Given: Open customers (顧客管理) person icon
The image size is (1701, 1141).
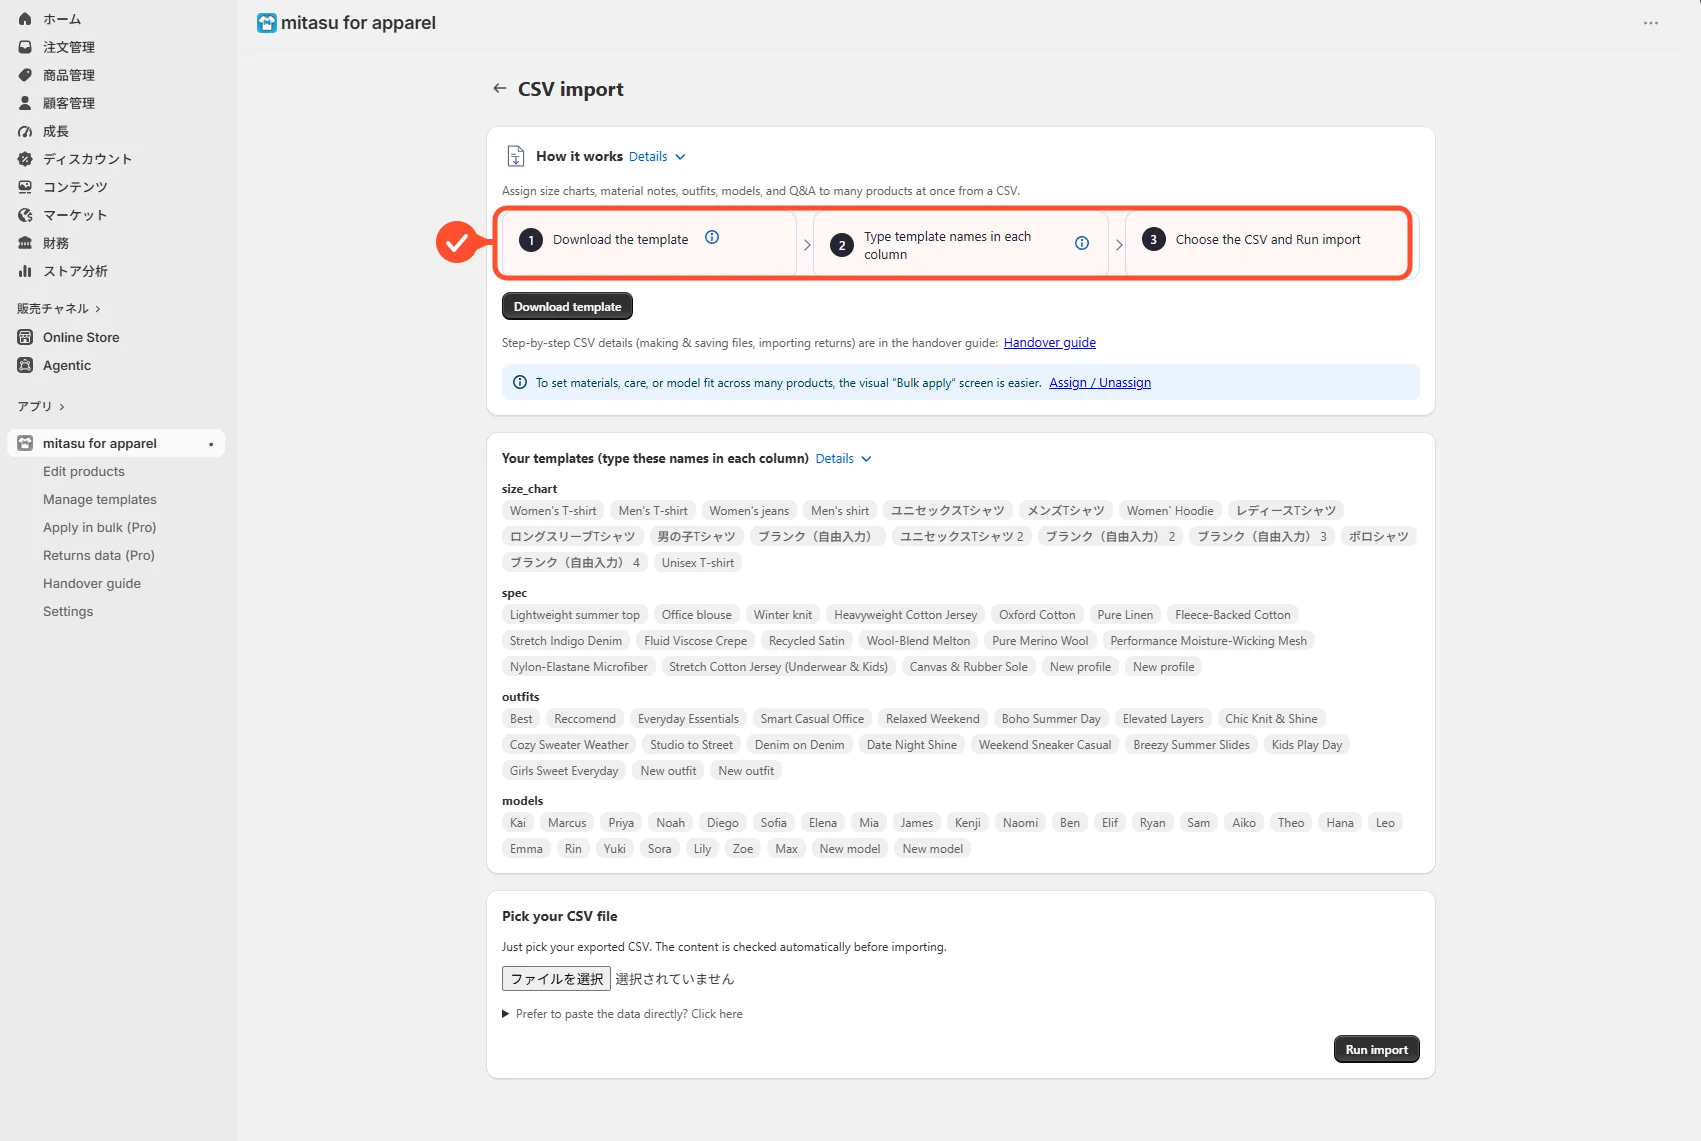Looking at the screenshot, I should click(x=25, y=103).
